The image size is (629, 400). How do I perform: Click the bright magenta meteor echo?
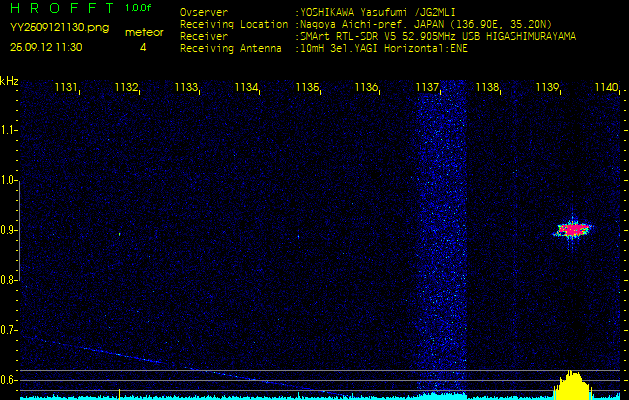(573, 229)
